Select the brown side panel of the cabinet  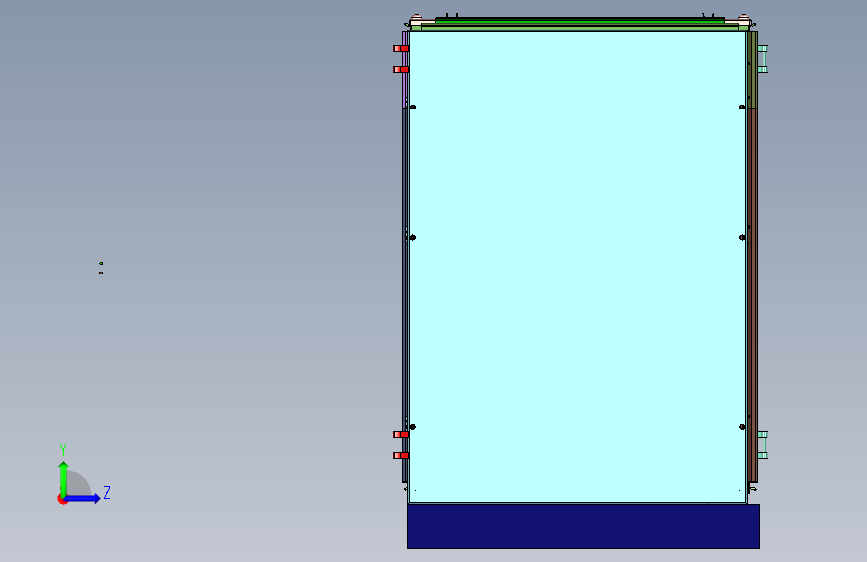(753, 295)
